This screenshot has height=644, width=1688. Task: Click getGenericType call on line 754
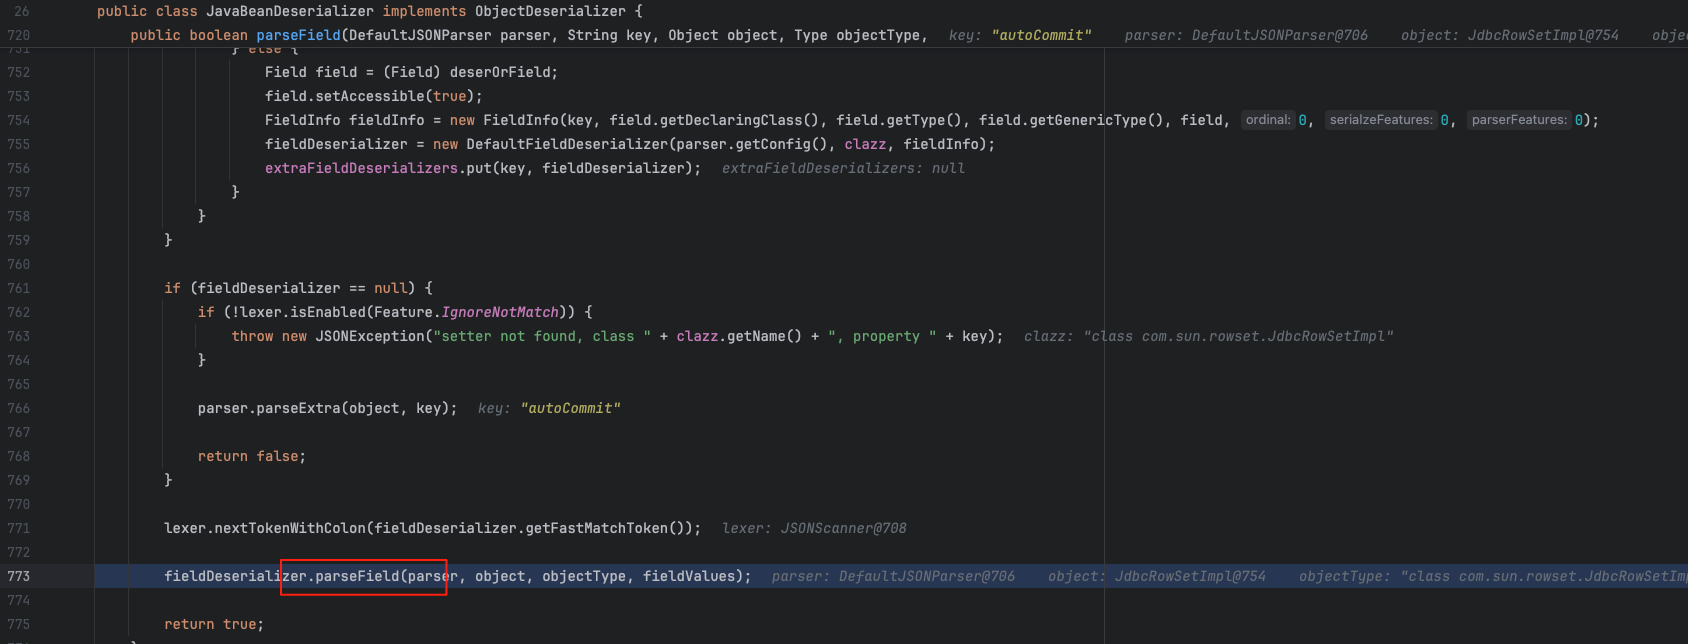pos(1096,120)
